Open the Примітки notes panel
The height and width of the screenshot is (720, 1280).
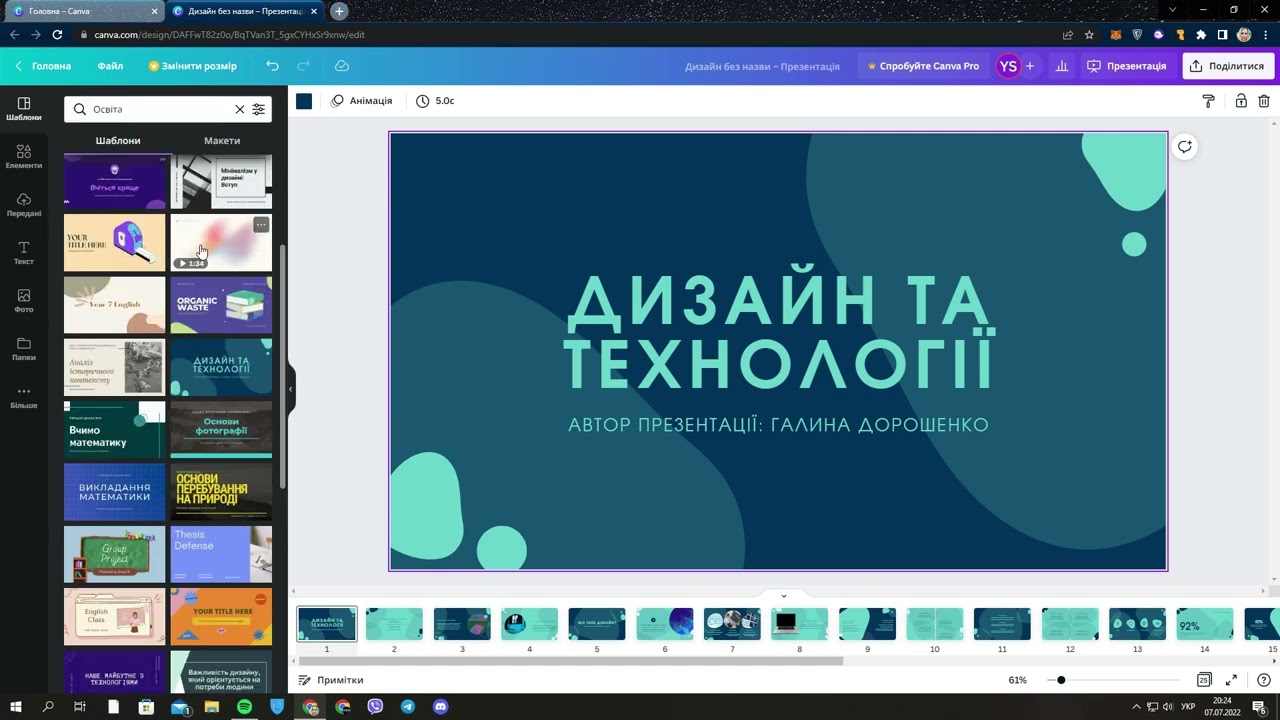click(331, 680)
